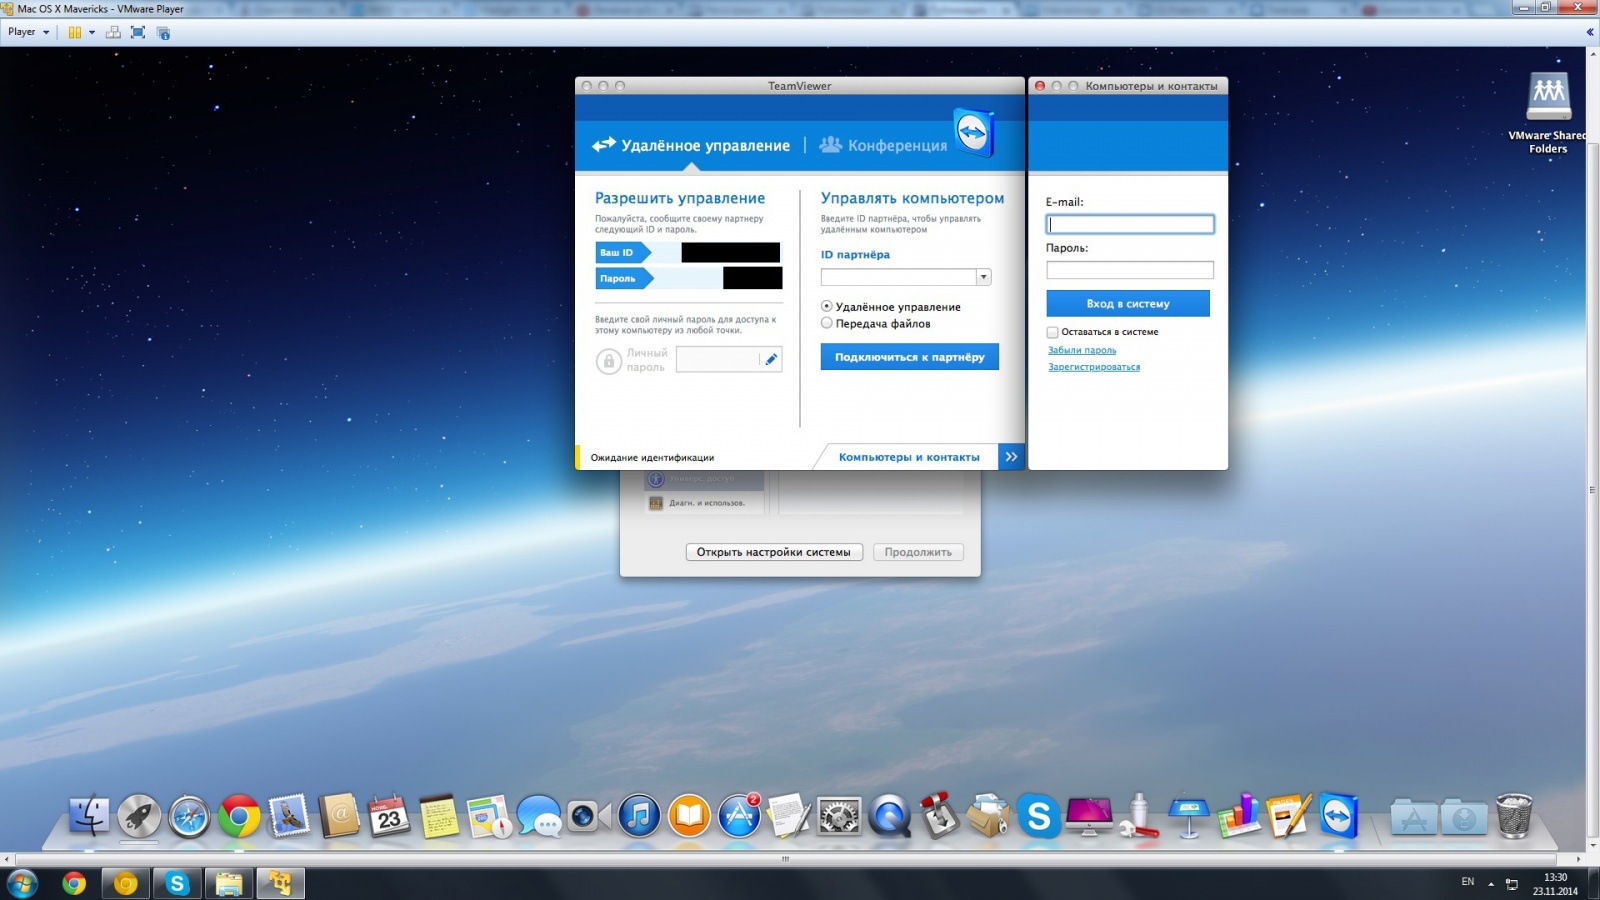This screenshot has height=900, width=1600.
Task: Launch Safari from the dock
Action: 189,817
